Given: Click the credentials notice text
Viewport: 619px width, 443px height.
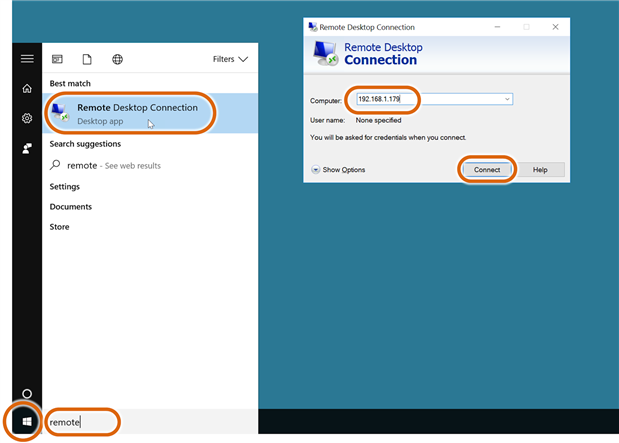Looking at the screenshot, I should [388, 137].
